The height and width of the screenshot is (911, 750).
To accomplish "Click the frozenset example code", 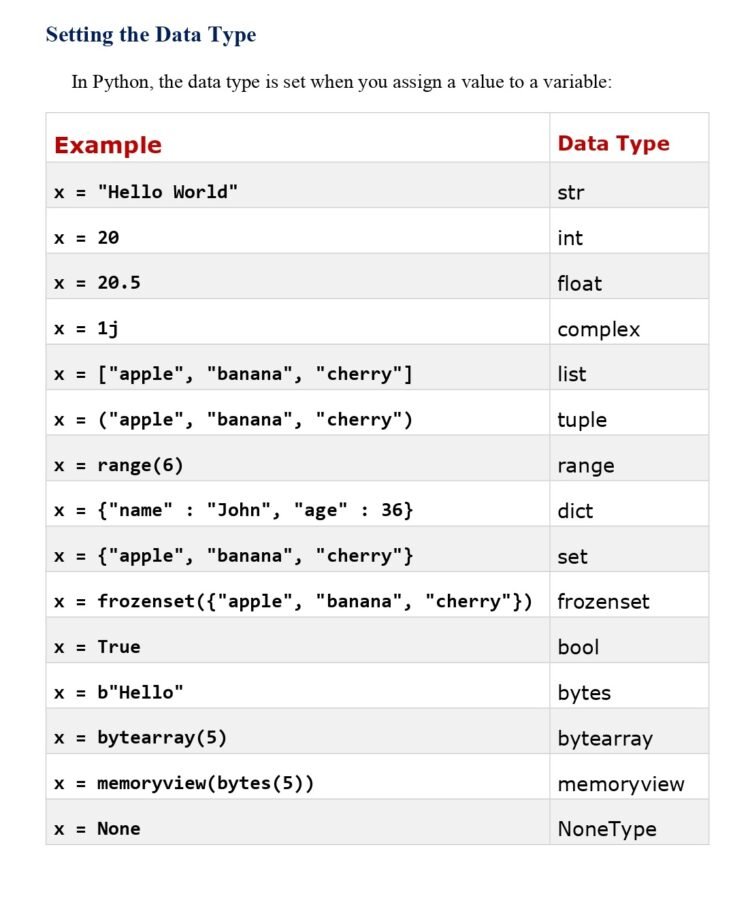I will coord(293,601).
